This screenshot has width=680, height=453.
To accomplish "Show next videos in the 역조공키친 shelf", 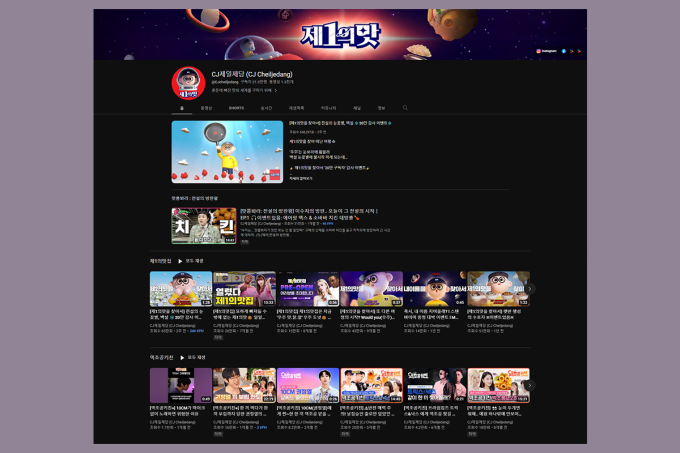I will click(x=530, y=385).
